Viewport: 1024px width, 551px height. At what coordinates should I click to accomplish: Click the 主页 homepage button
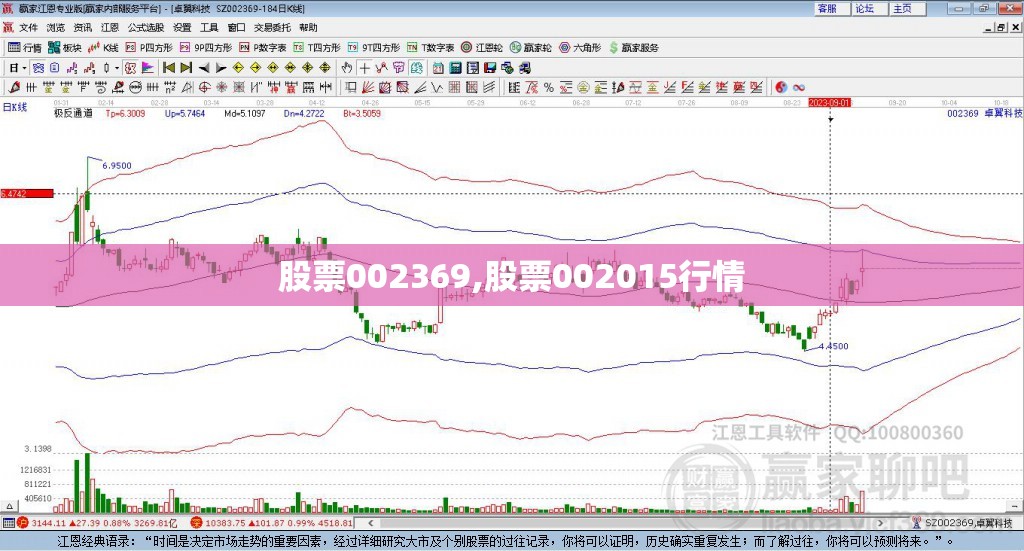[x=907, y=8]
